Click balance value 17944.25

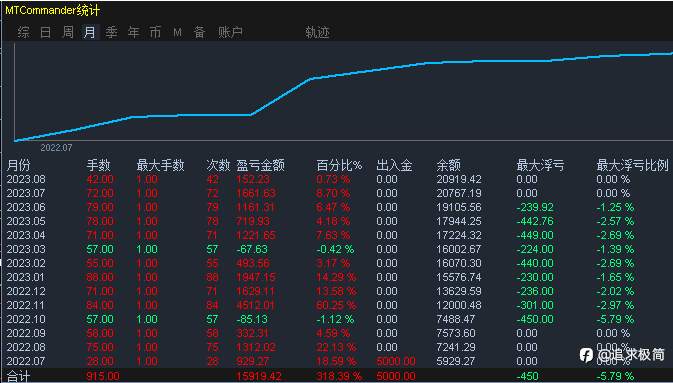tap(459, 221)
